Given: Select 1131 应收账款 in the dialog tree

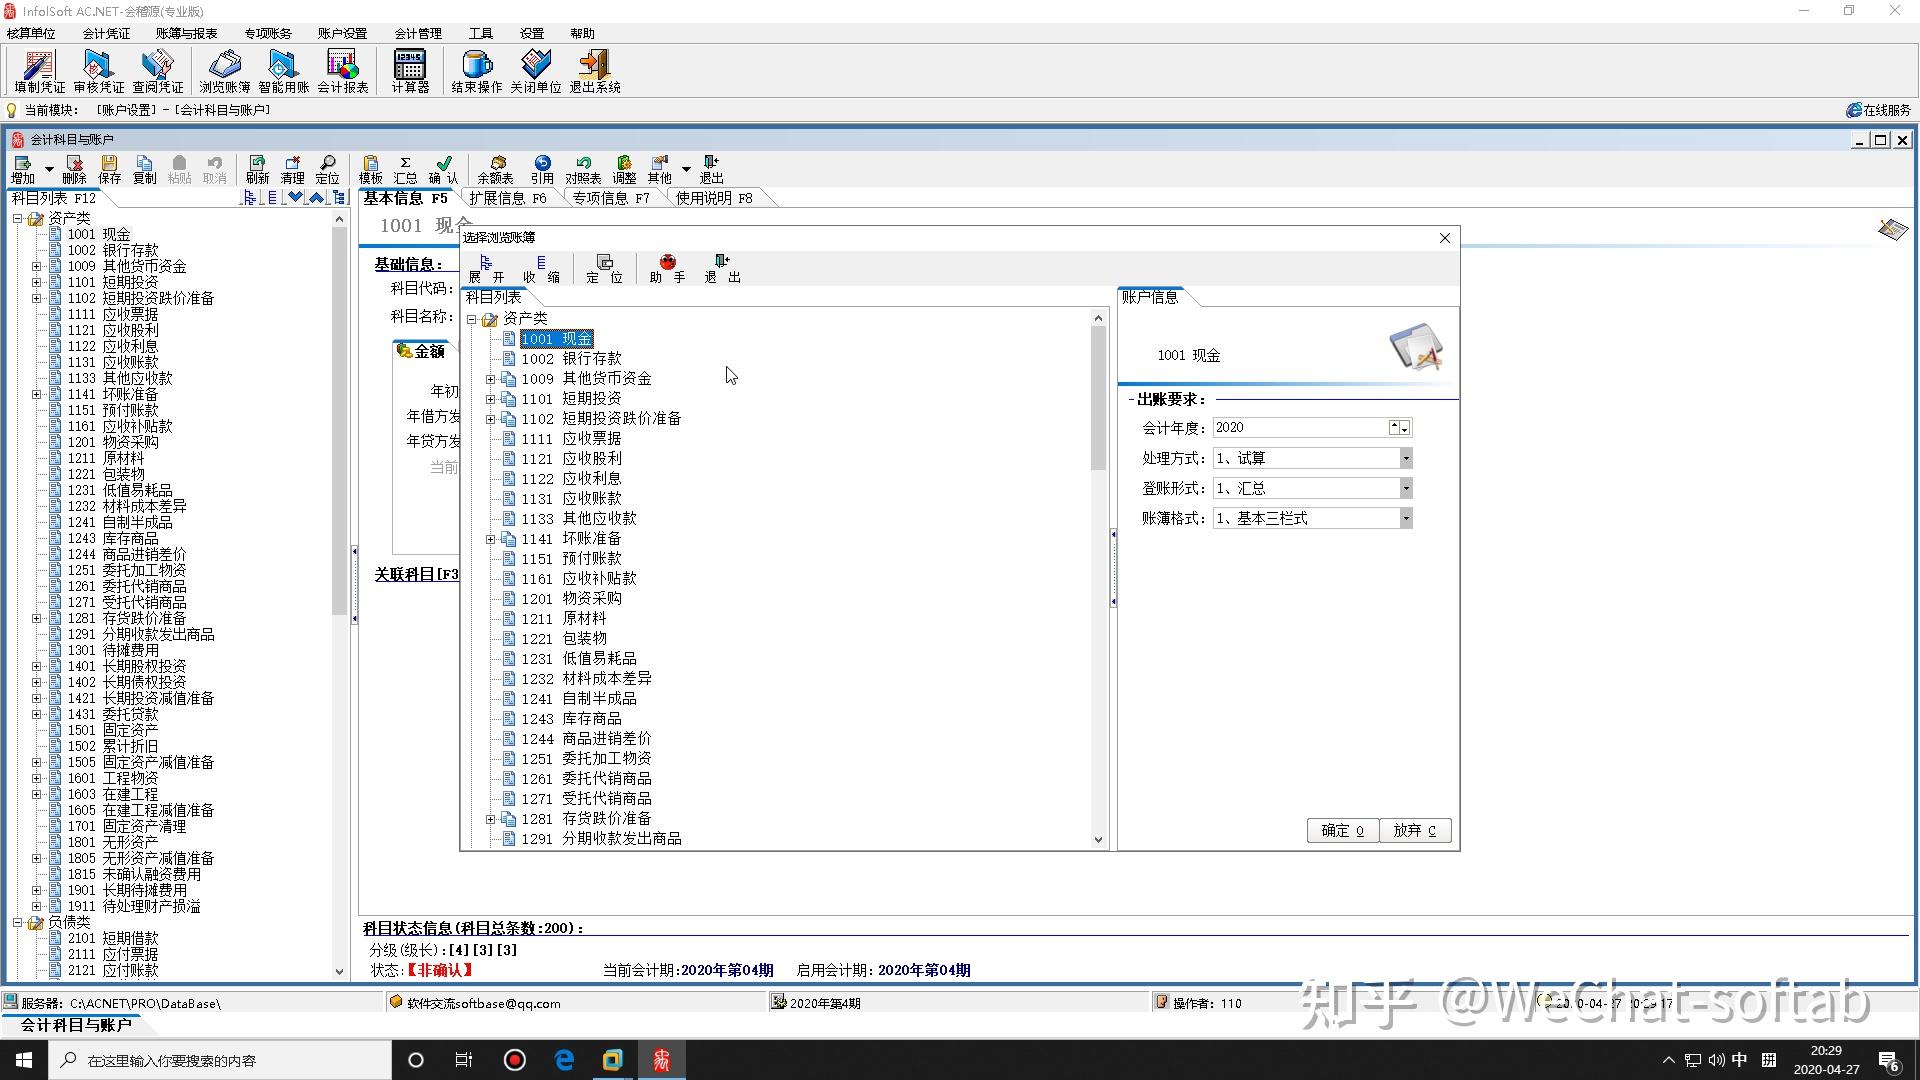Looking at the screenshot, I should tap(571, 498).
